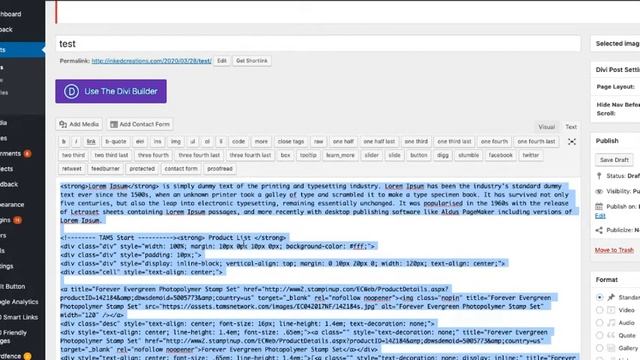Click the Get Shortlink button

[x=252, y=61]
